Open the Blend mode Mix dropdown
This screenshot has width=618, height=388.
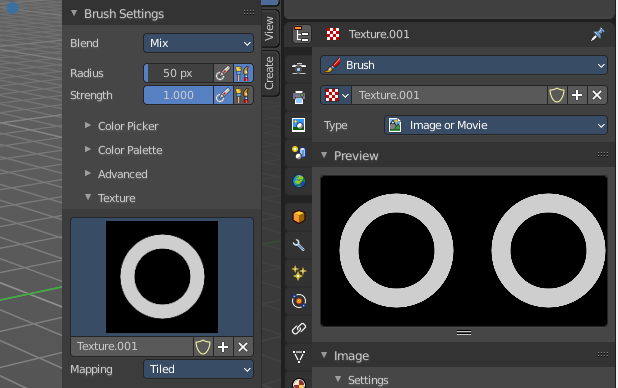(x=198, y=43)
